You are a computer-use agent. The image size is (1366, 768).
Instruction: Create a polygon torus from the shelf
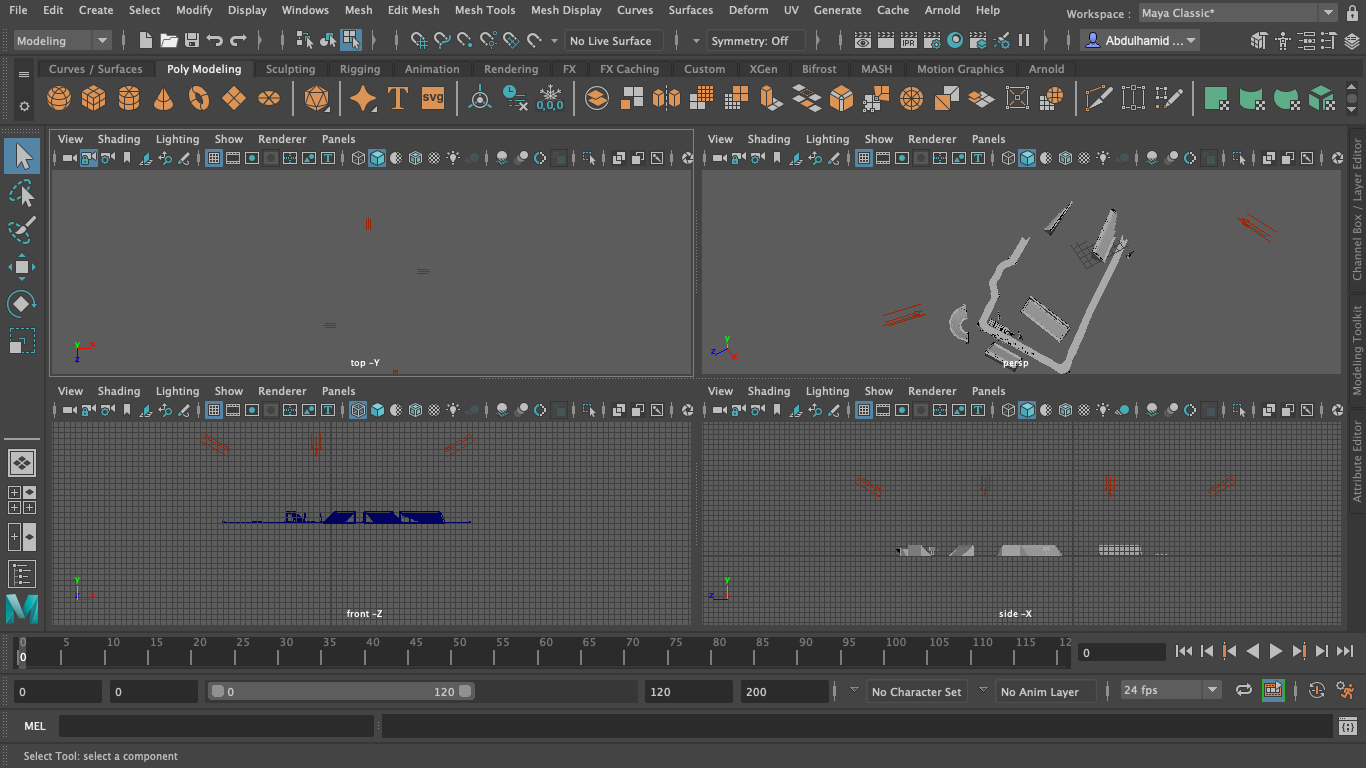tap(197, 97)
